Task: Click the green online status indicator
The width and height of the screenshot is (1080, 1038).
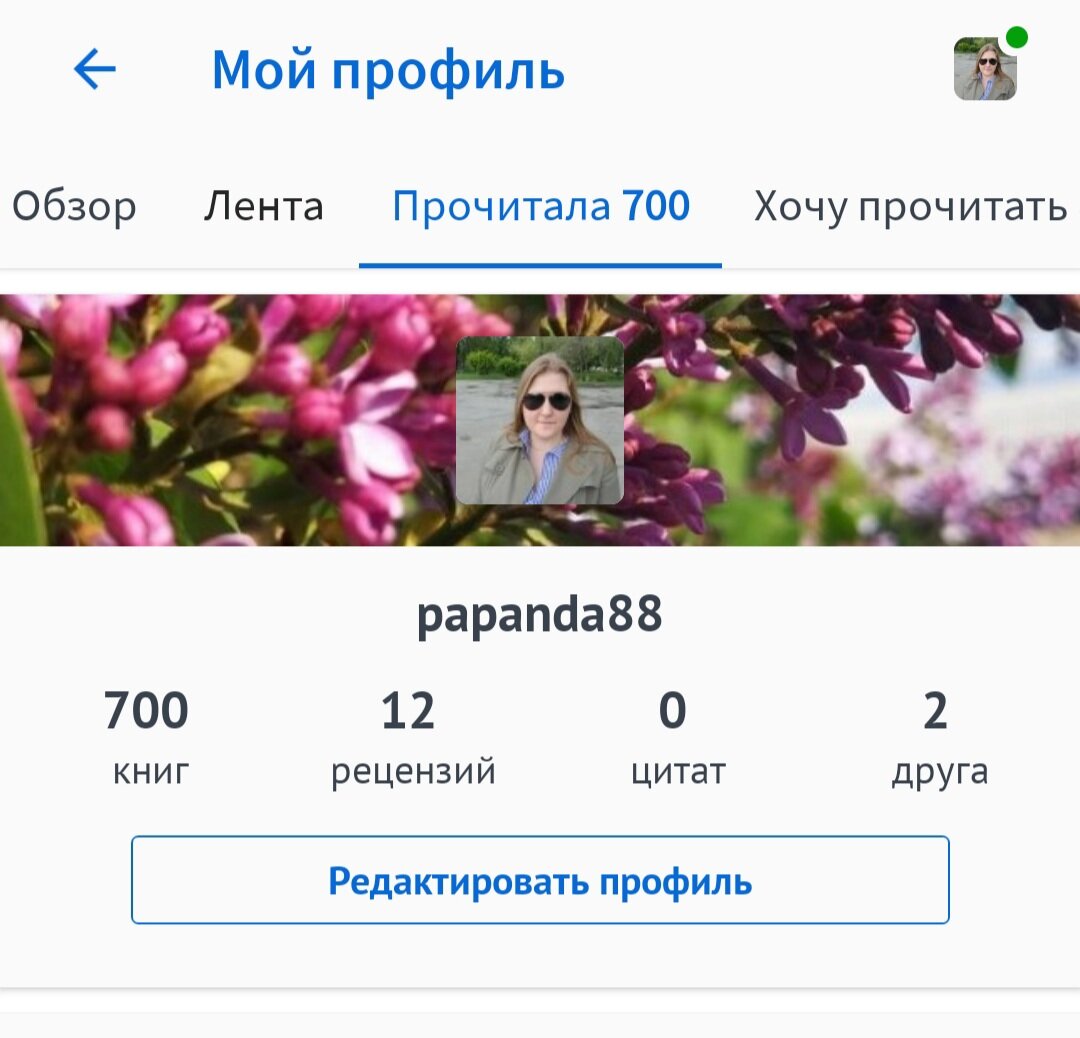Action: tap(1015, 38)
